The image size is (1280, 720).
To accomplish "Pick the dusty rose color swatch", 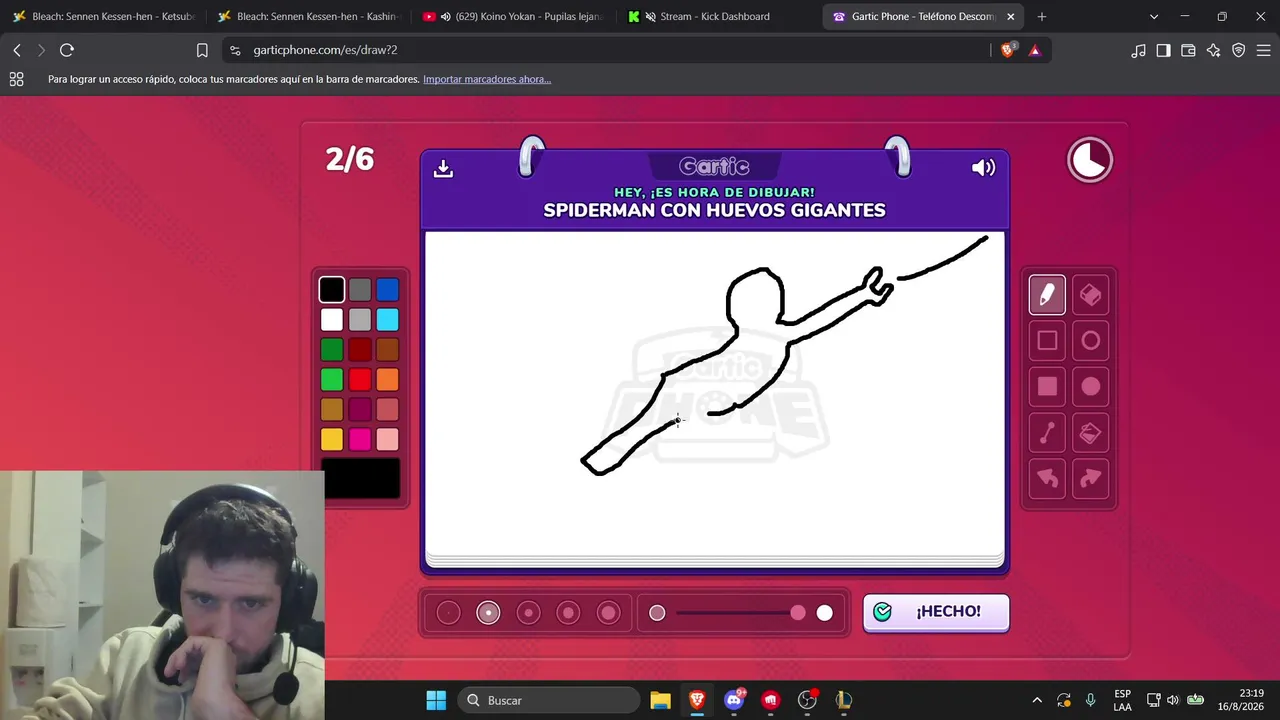I will 388,410.
